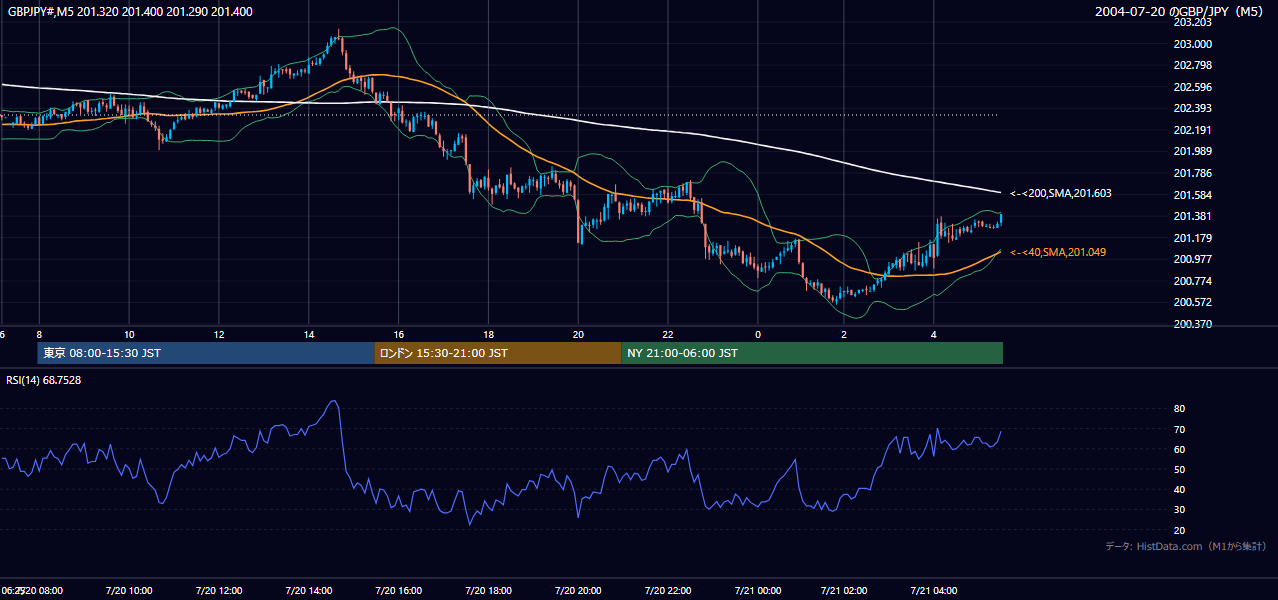
Task: Click the 7/21 02:00 time axis label
Action: pos(843,591)
